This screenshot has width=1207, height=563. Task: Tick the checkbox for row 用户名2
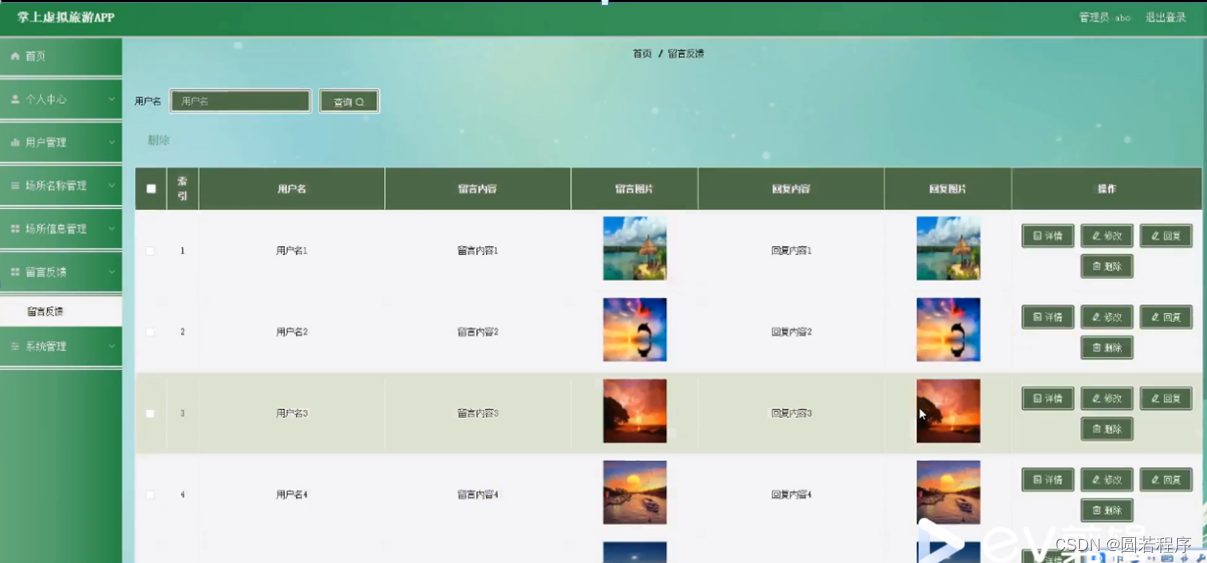click(x=150, y=332)
